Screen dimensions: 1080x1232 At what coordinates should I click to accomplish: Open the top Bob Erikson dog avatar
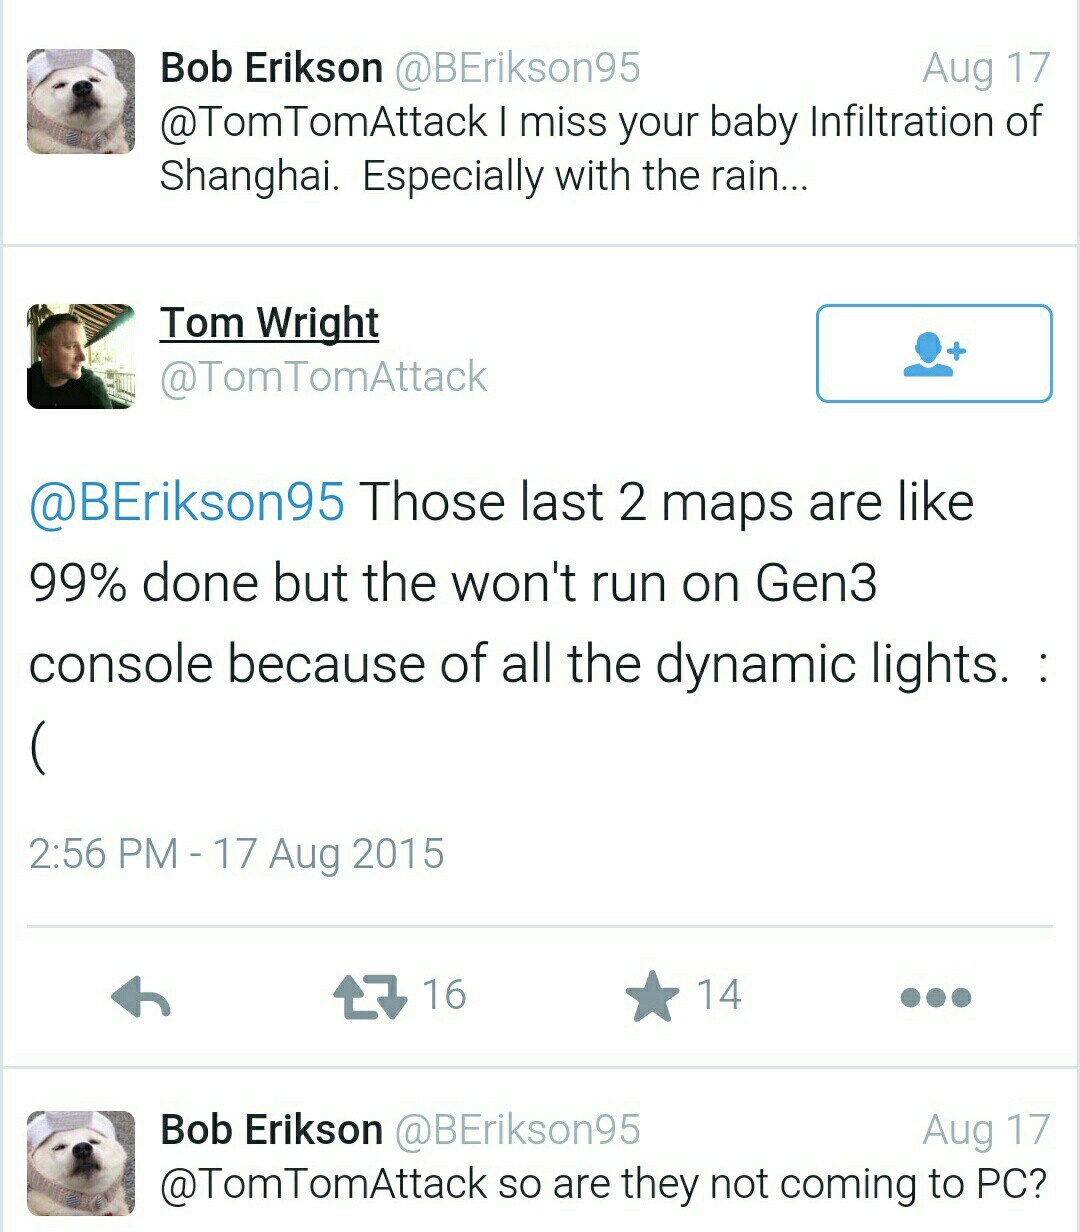pyautogui.click(x=80, y=101)
